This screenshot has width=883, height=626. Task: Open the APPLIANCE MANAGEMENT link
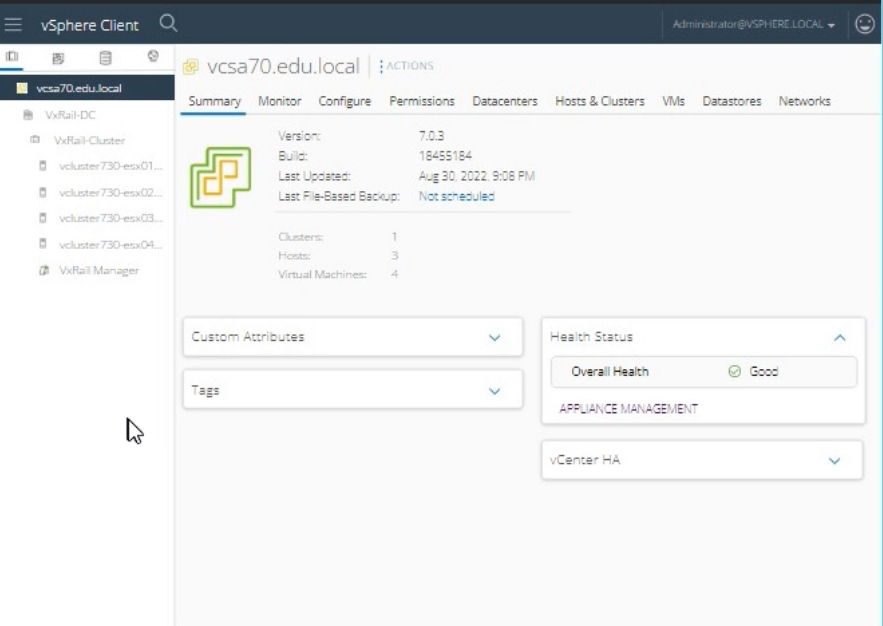(623, 408)
